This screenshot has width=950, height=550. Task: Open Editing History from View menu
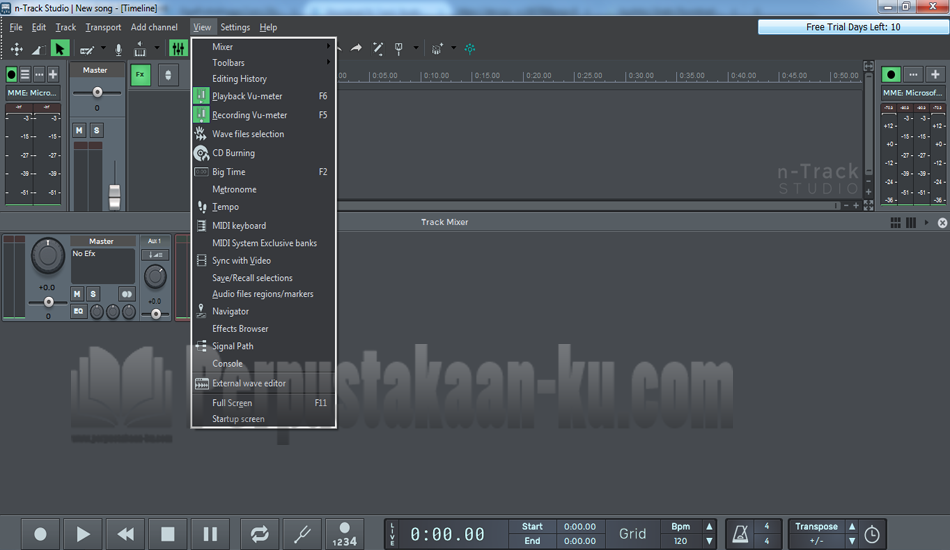[263, 79]
